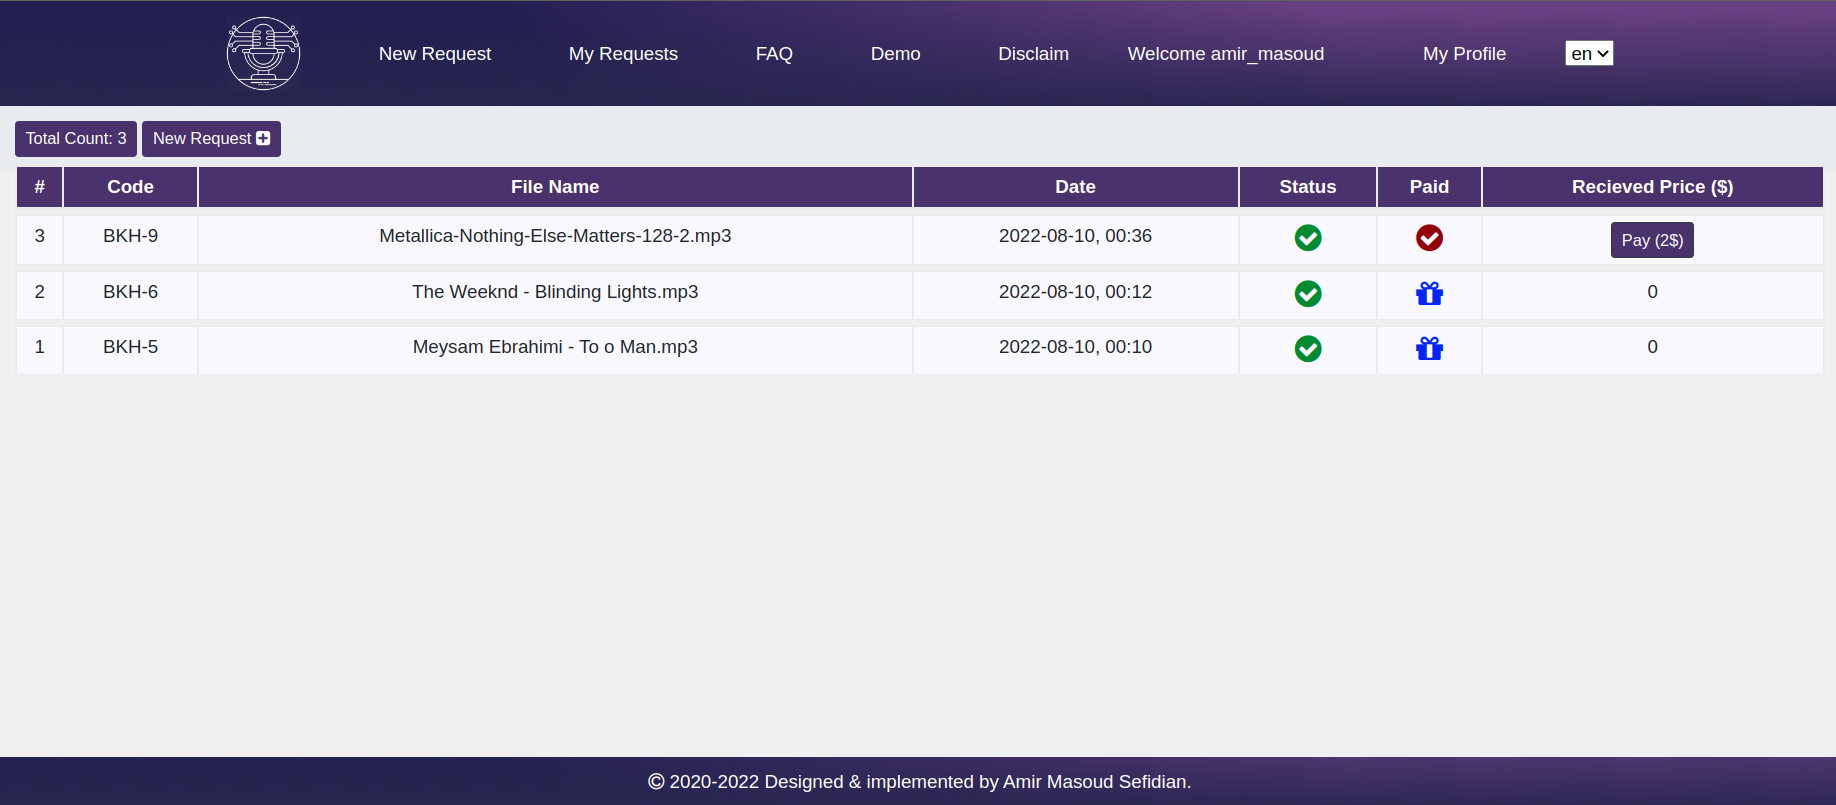Click date 2022-08-10, 00:36
Viewport: 1836px width, 805px height.
point(1075,236)
